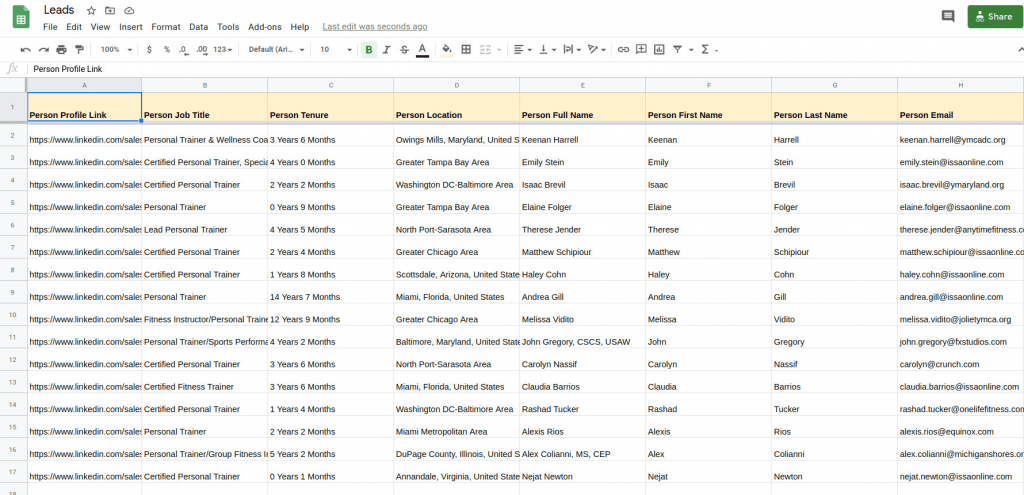The height and width of the screenshot is (495, 1024).
Task: Star the Leads document
Action: [91, 10]
